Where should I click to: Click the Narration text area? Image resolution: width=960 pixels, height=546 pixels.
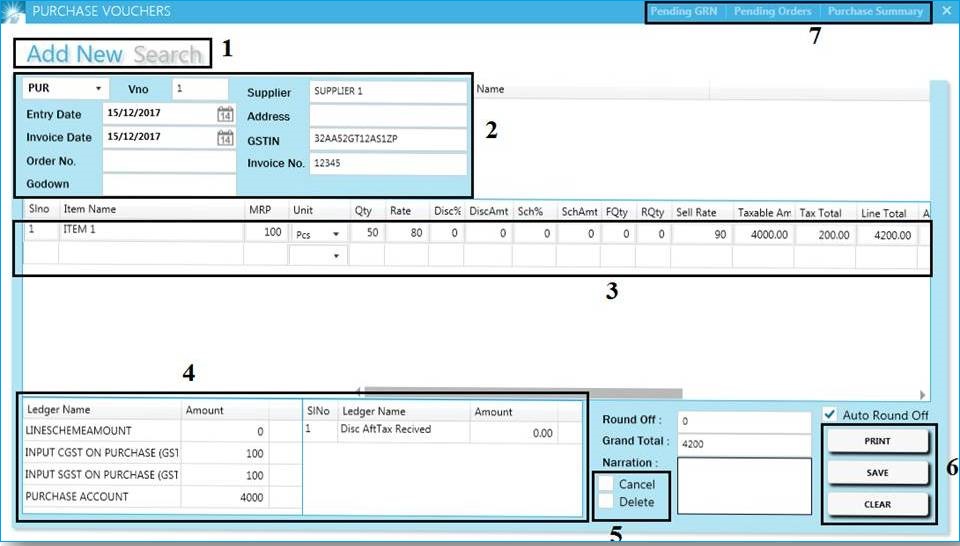(744, 486)
